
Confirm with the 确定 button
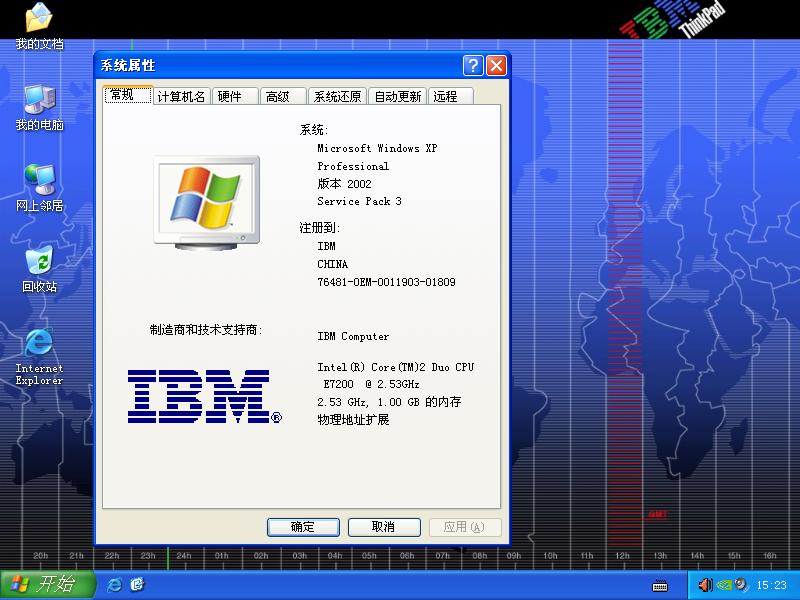(x=303, y=527)
